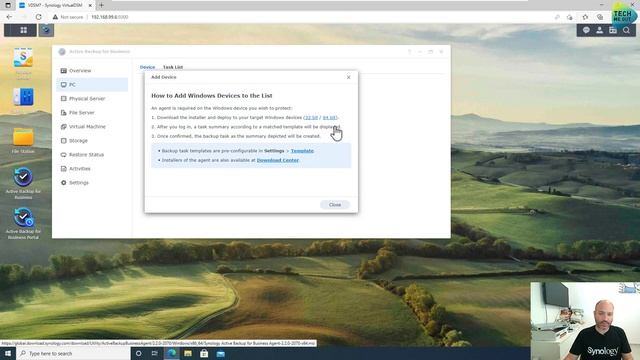Open File Station from the desktop
Image resolution: width=640 pixels, height=360 pixels.
(x=23, y=137)
